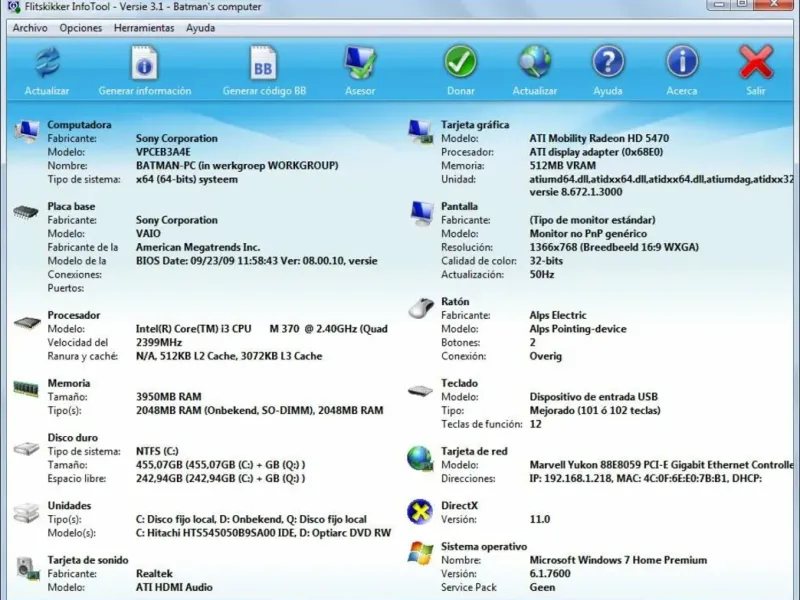Select the Unidades drives icon
Viewport: 800px width, 600px height.
click(x=26, y=513)
